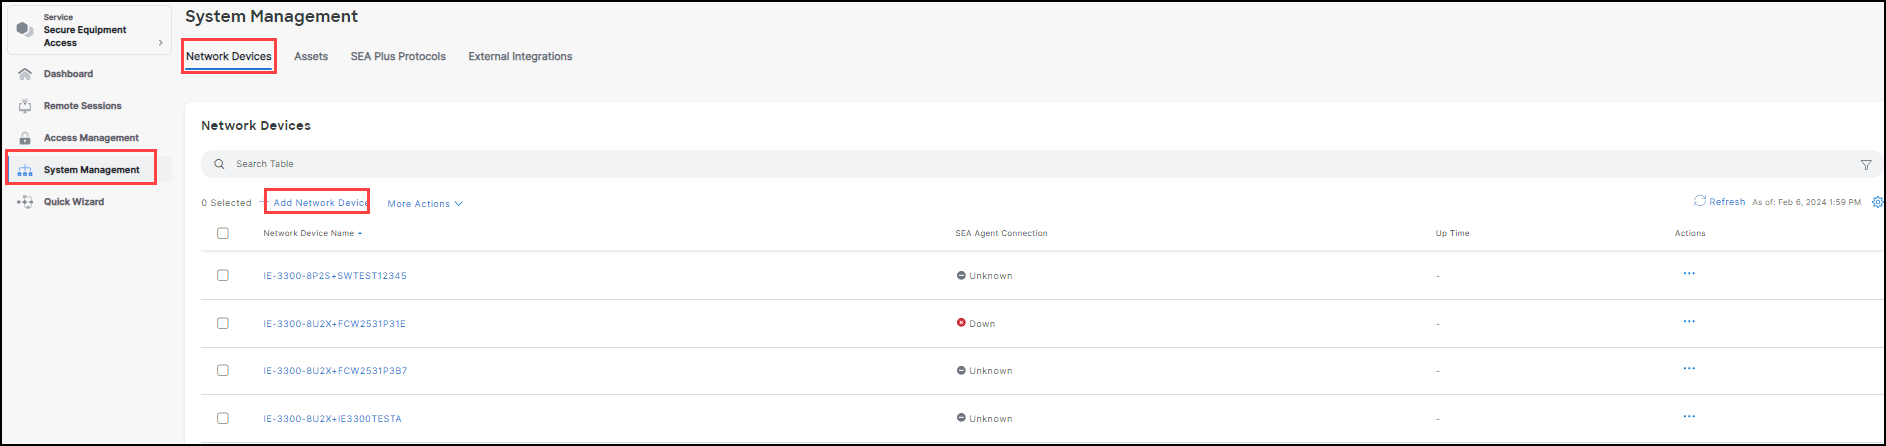Click the filter funnel icon

pos(1865,165)
